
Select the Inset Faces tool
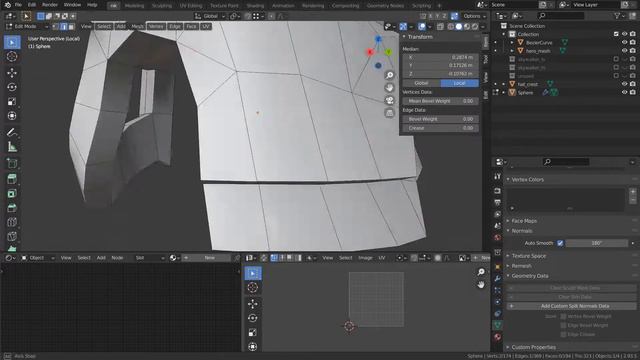pos(12,193)
